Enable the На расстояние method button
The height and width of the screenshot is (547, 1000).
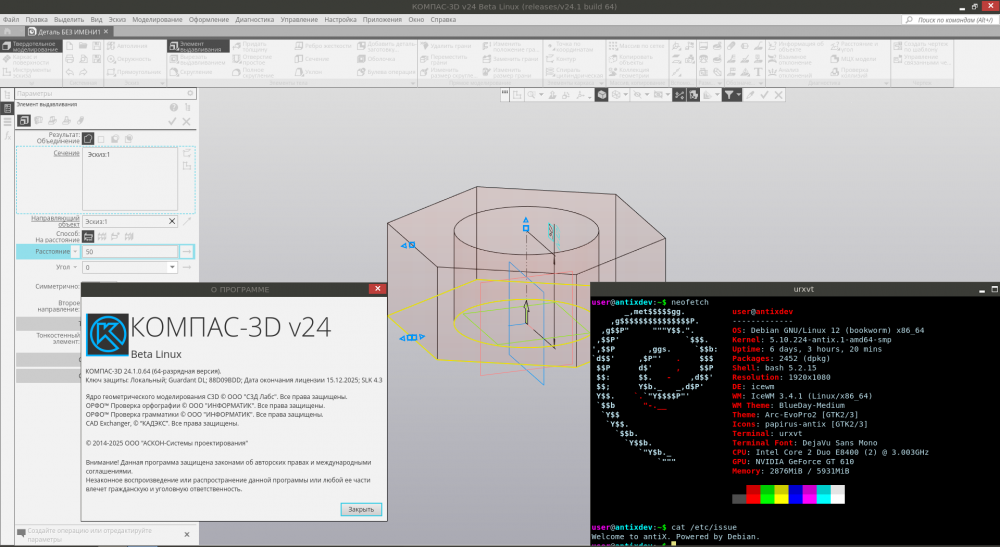pos(87,236)
